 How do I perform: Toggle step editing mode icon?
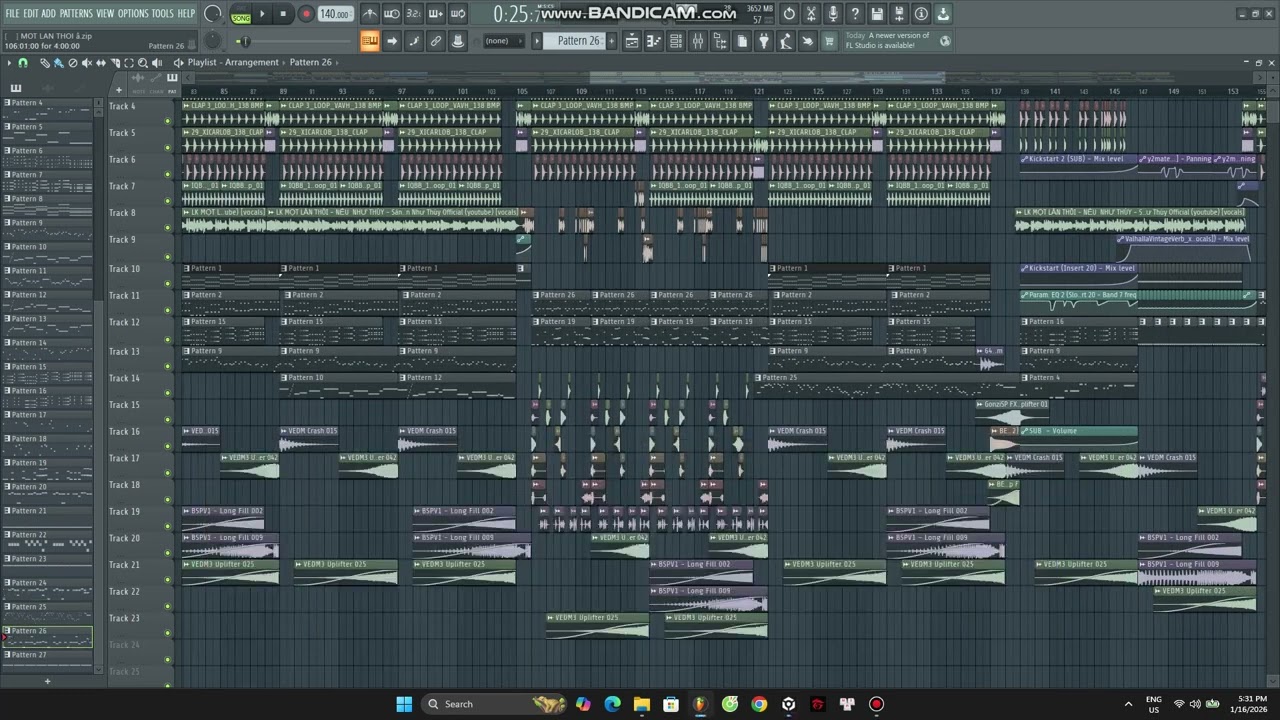(414, 41)
